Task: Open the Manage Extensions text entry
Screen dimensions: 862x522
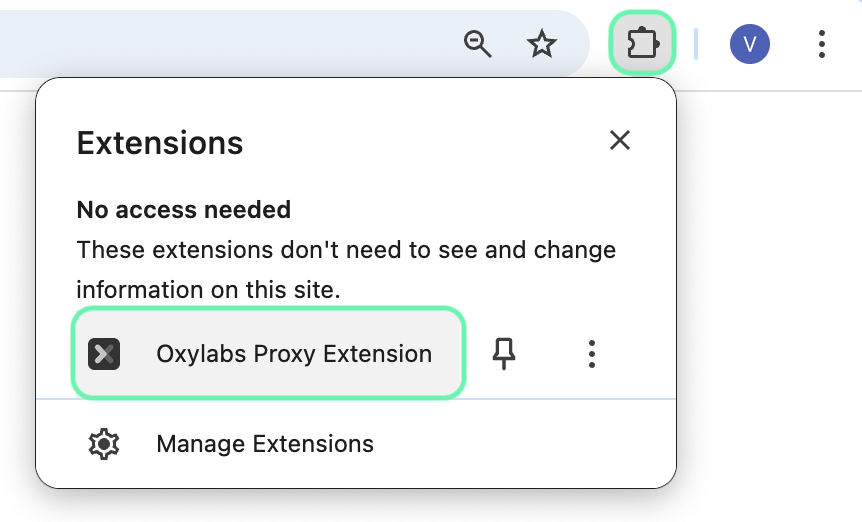Action: (265, 443)
